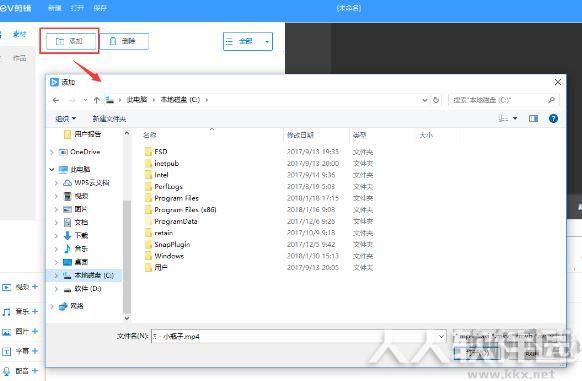The height and width of the screenshot is (381, 582).
Task: Select OneDrive in the navigation tree
Action: coord(85,152)
